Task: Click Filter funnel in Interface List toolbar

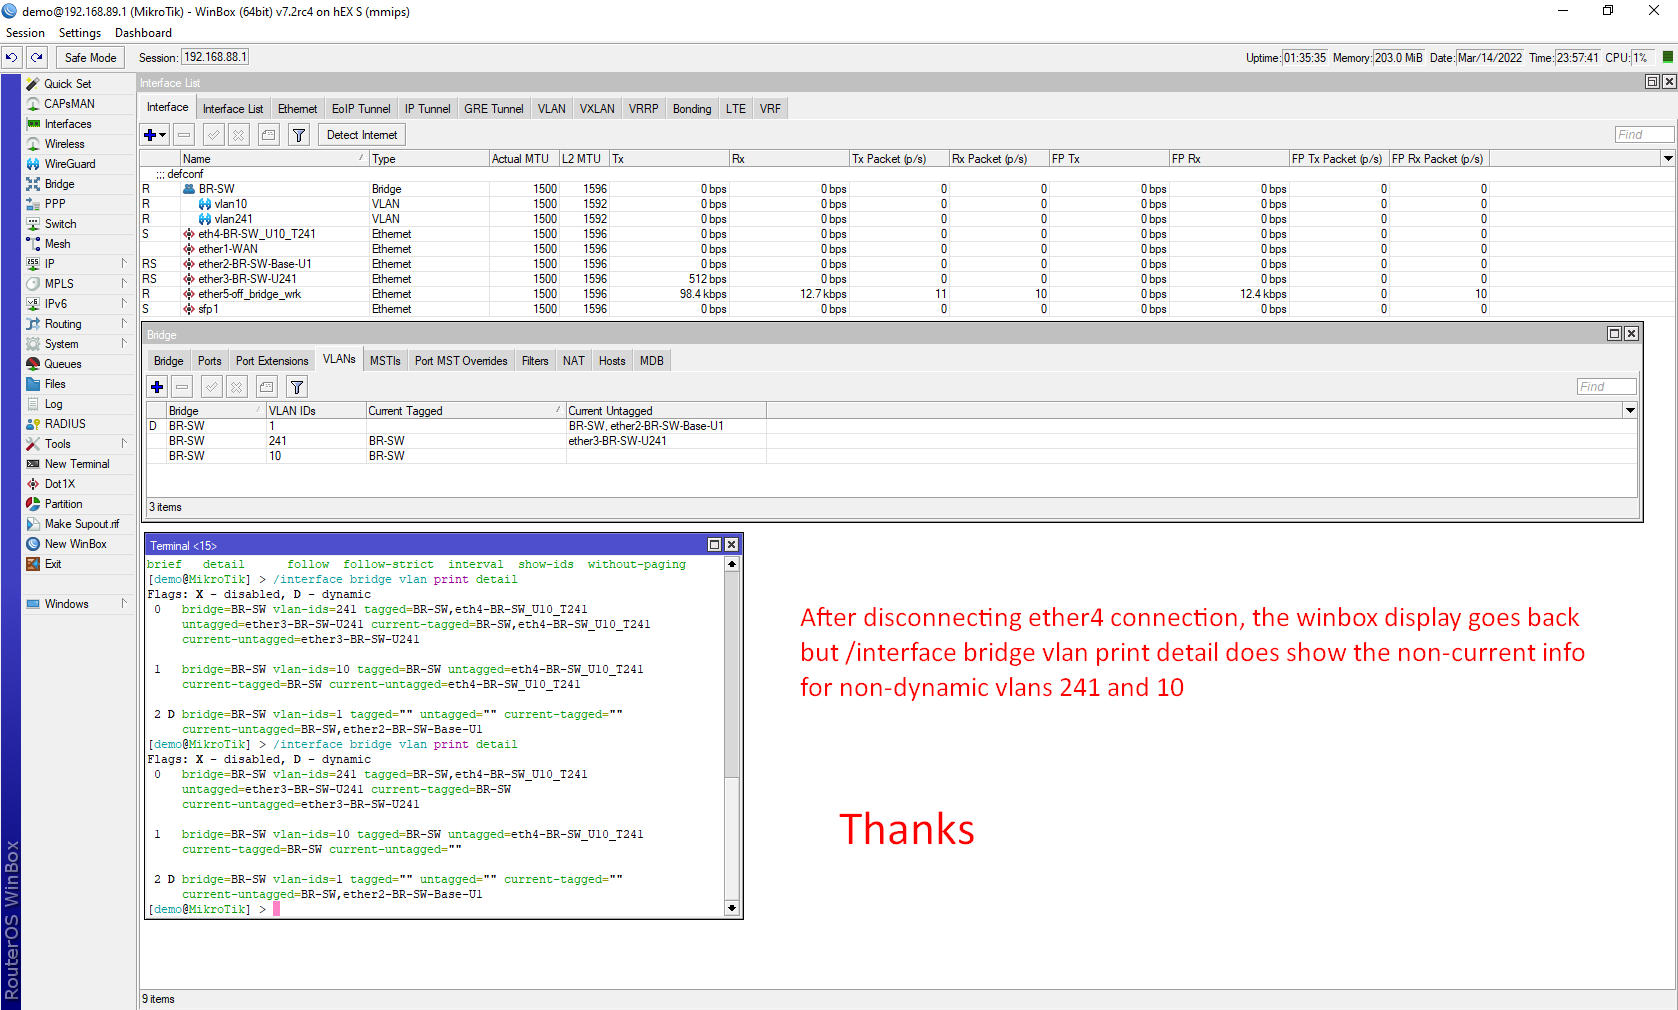Action: pyautogui.click(x=298, y=135)
